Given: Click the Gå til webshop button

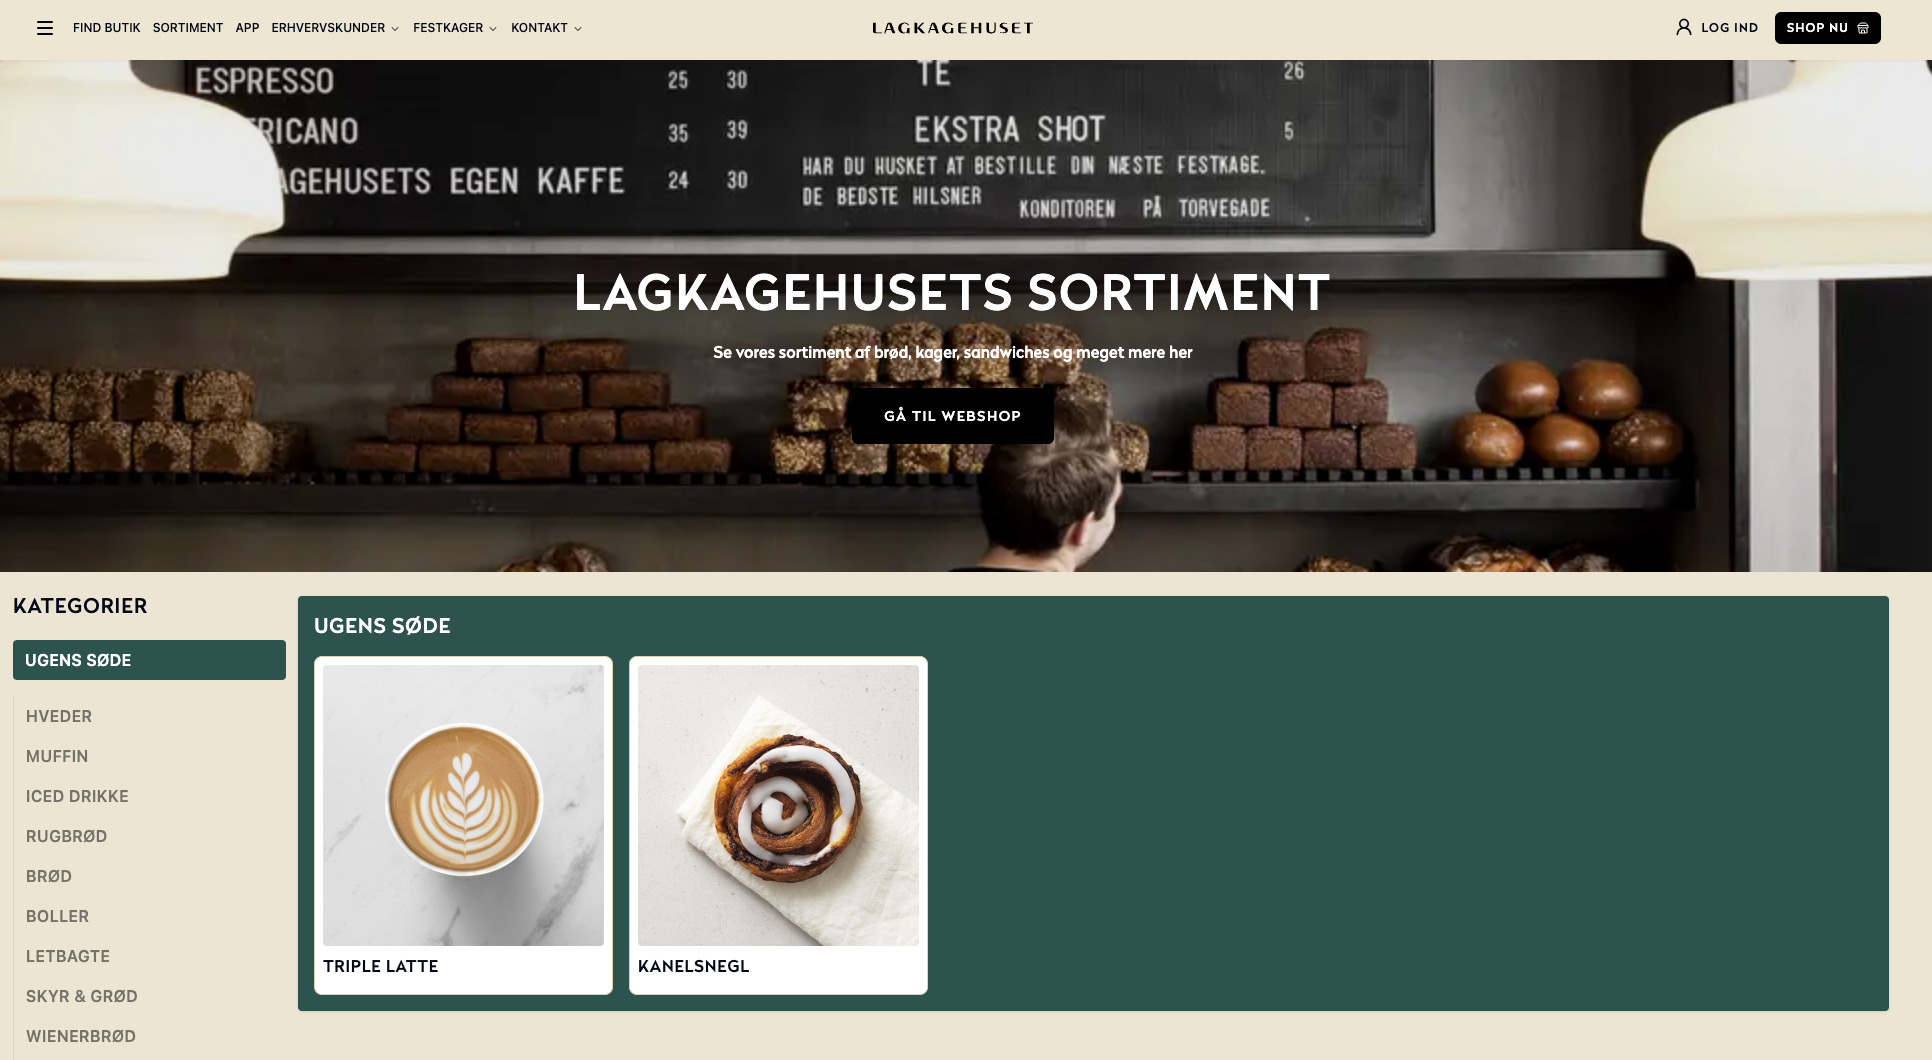Looking at the screenshot, I should click(952, 416).
